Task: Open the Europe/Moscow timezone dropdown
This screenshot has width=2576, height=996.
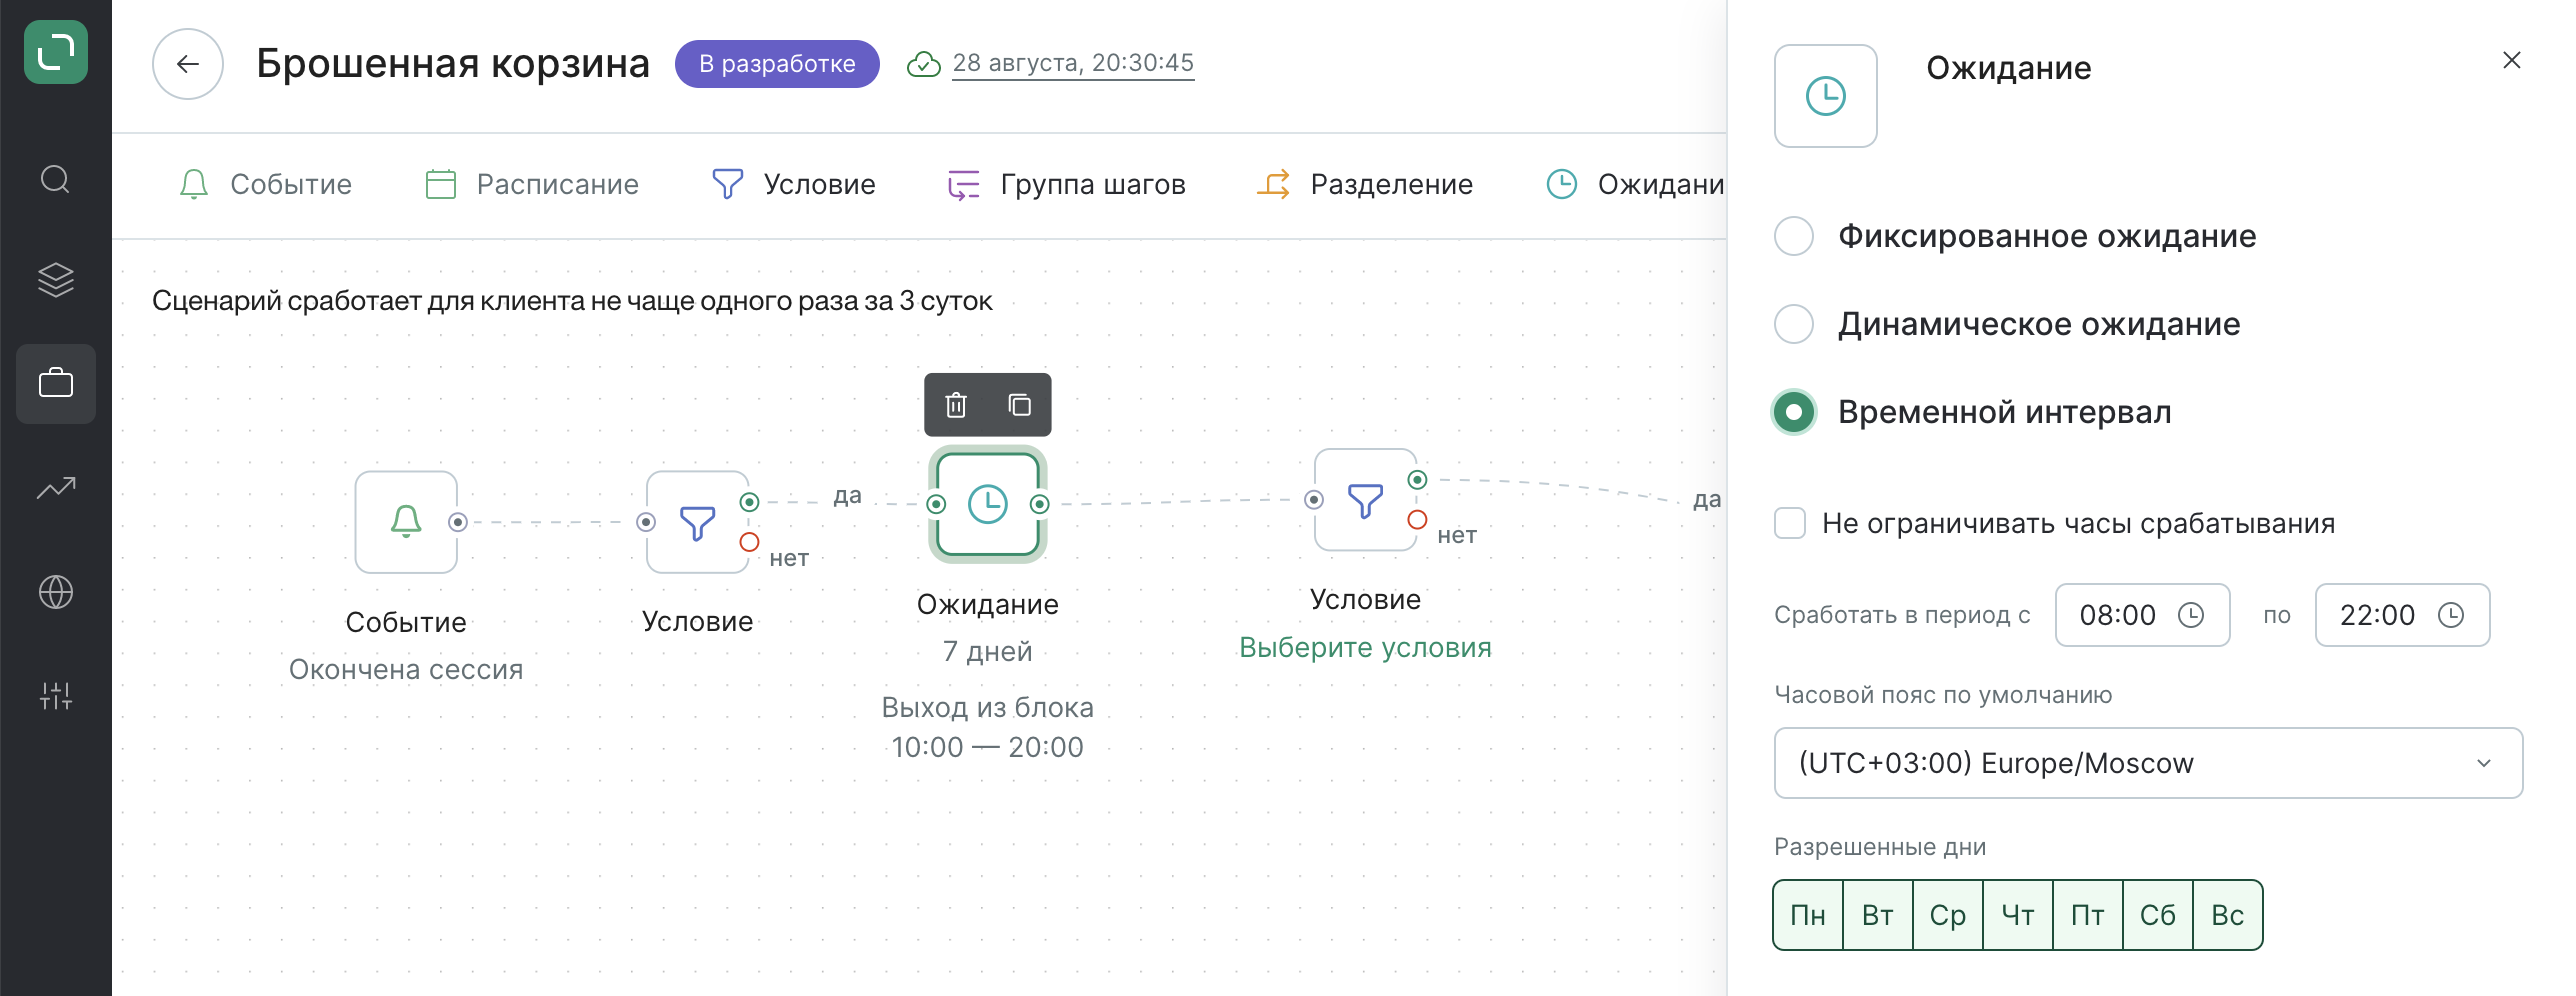Action: 2148,763
